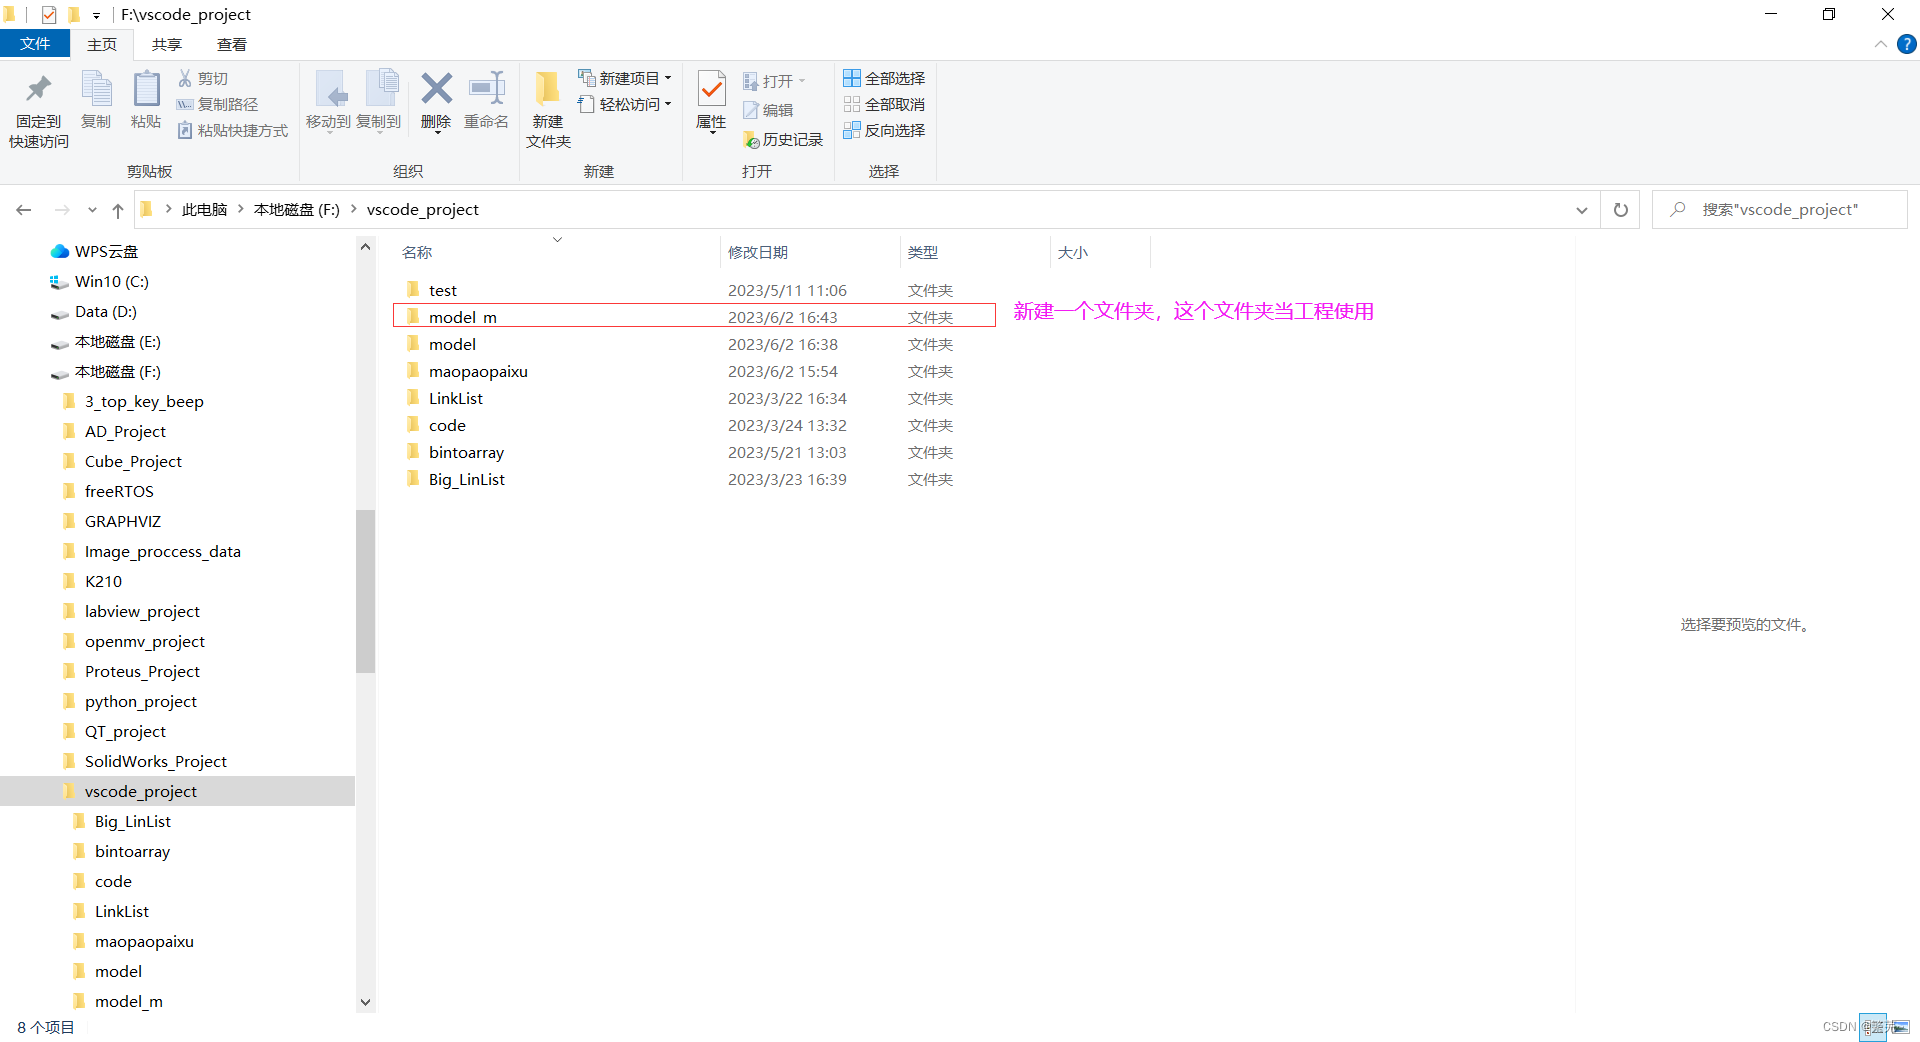Click the Help question mark icon
The image size is (1920, 1042).
tap(1907, 44)
